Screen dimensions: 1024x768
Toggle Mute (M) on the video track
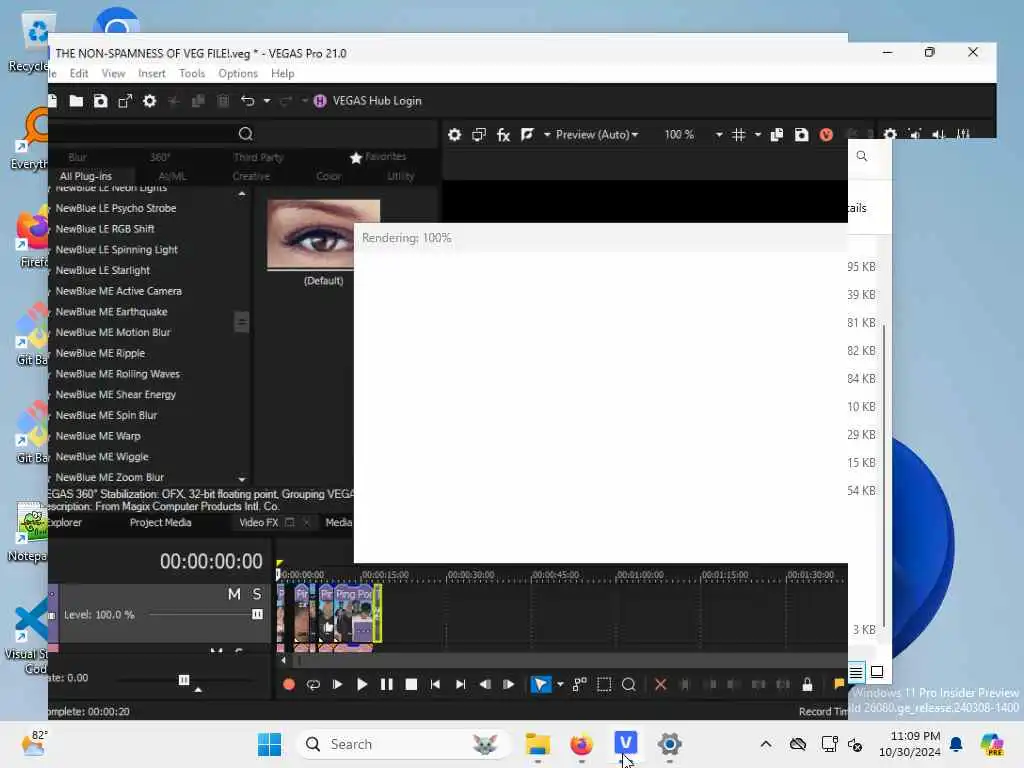pyautogui.click(x=234, y=594)
